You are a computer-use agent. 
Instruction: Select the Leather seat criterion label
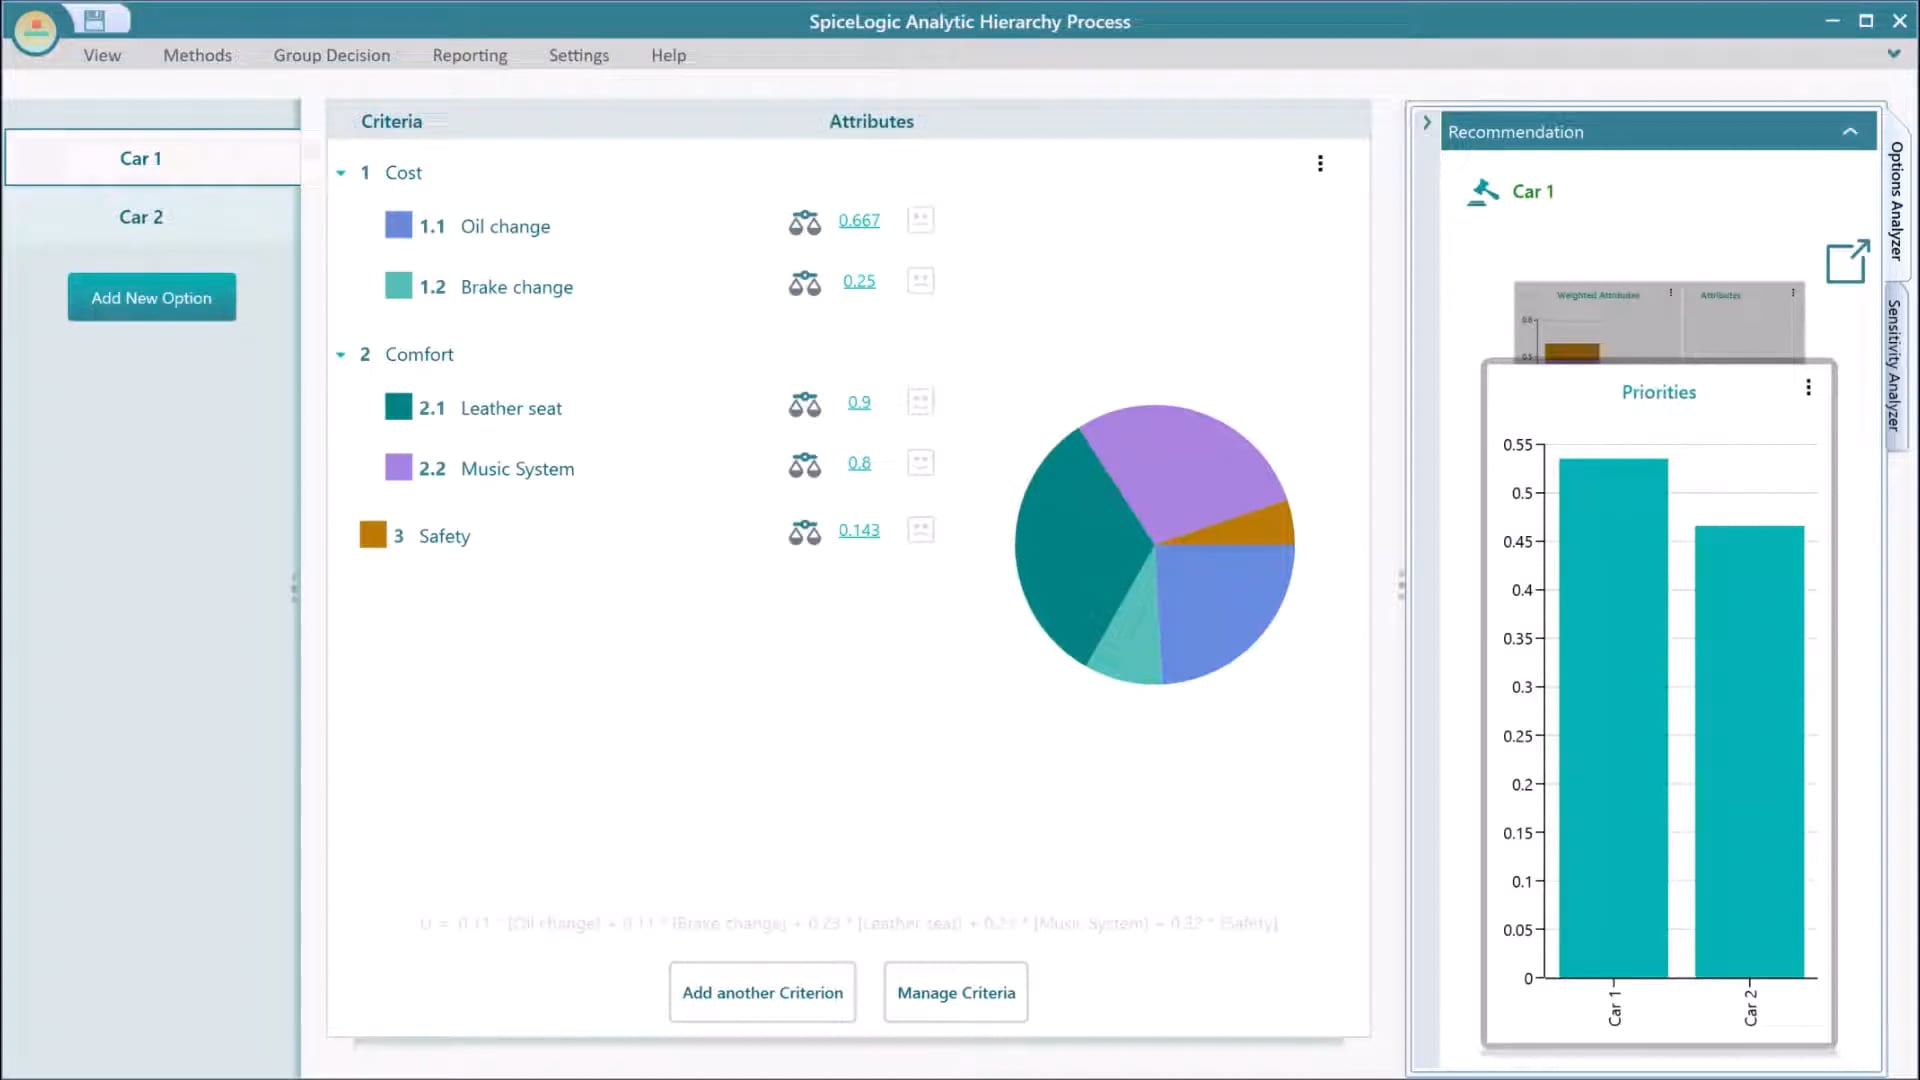[x=511, y=409]
